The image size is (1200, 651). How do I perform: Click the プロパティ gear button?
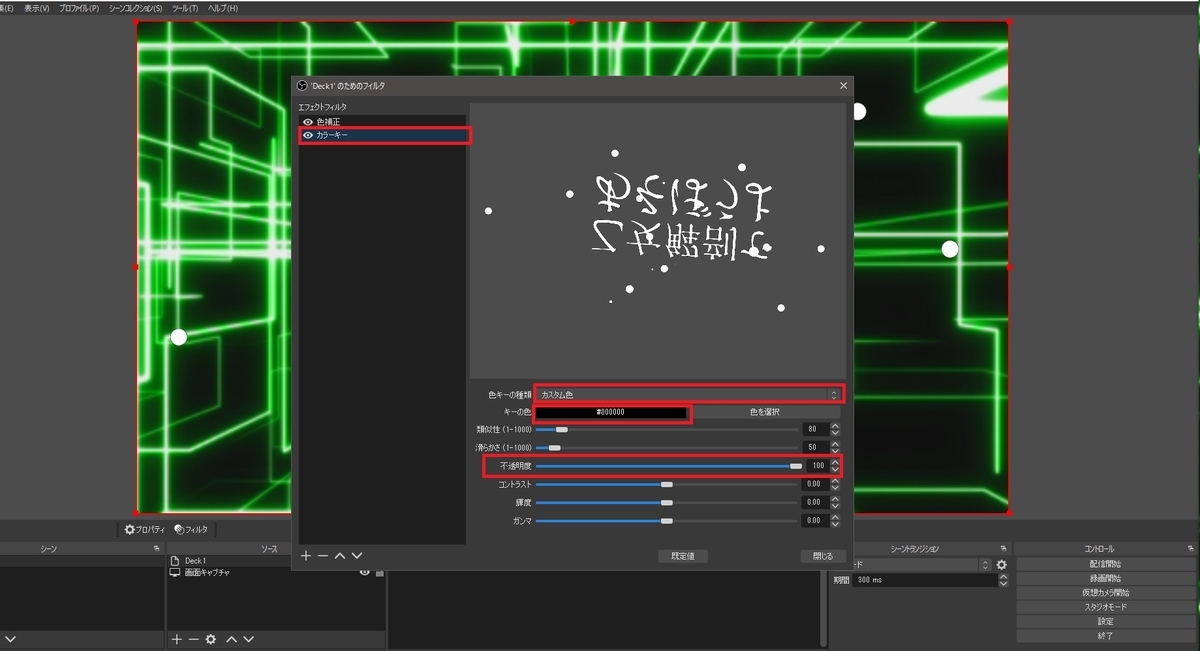point(144,529)
